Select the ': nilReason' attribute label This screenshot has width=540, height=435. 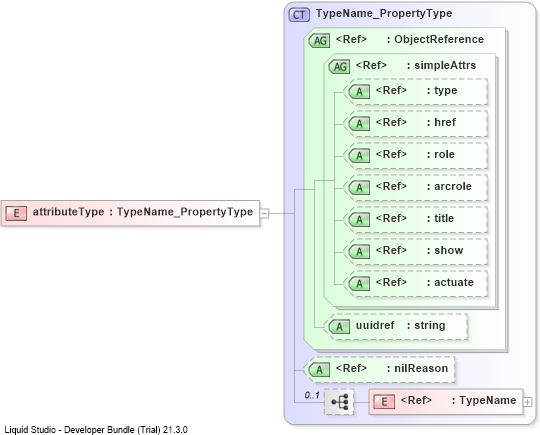pyautogui.click(x=417, y=369)
